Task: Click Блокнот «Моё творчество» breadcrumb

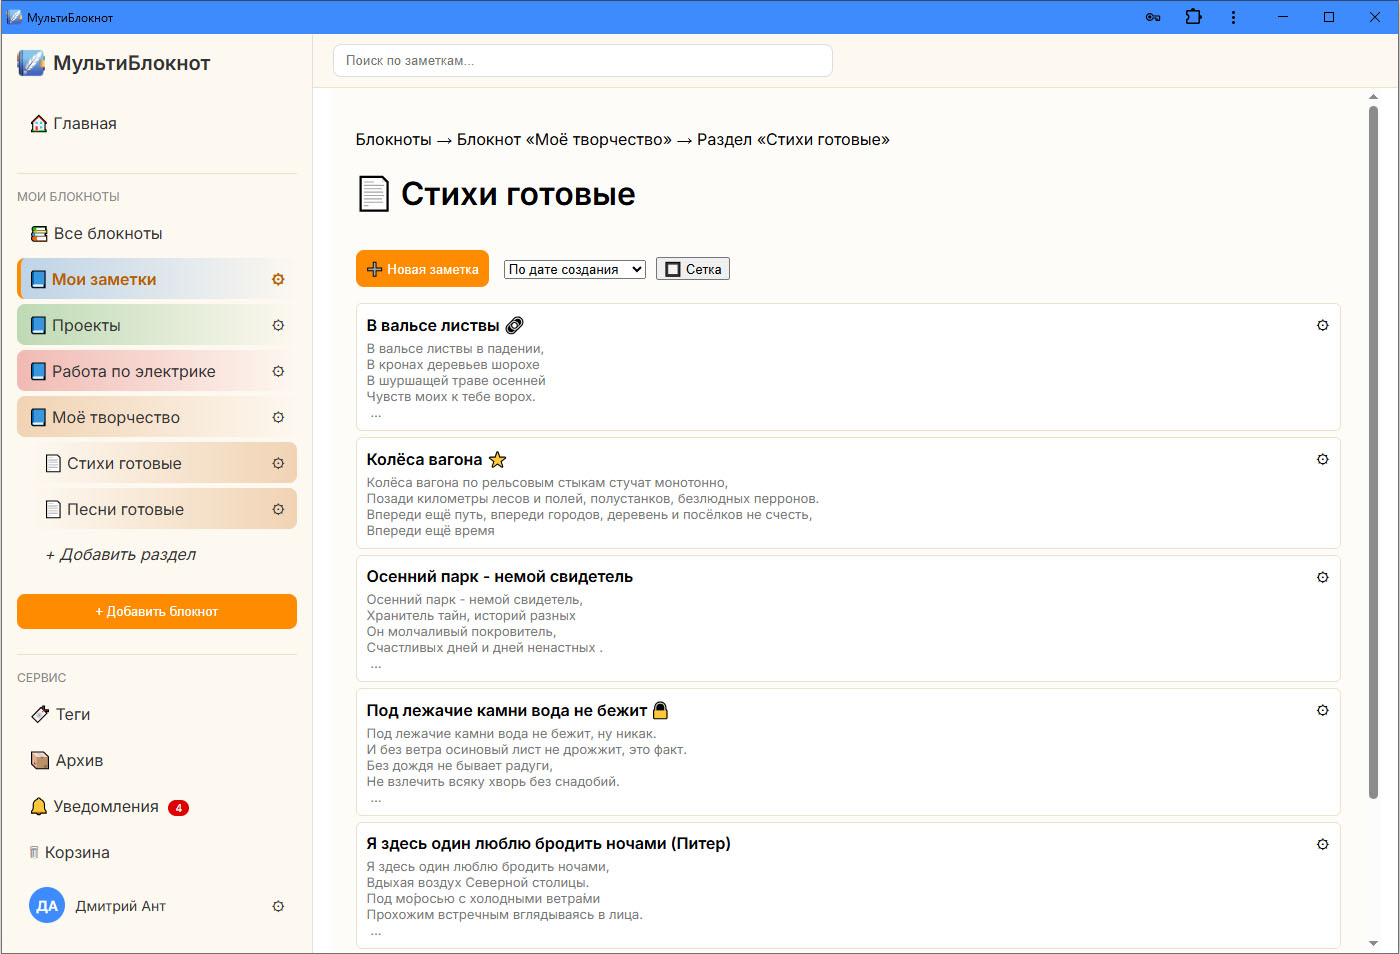Action: 564,140
